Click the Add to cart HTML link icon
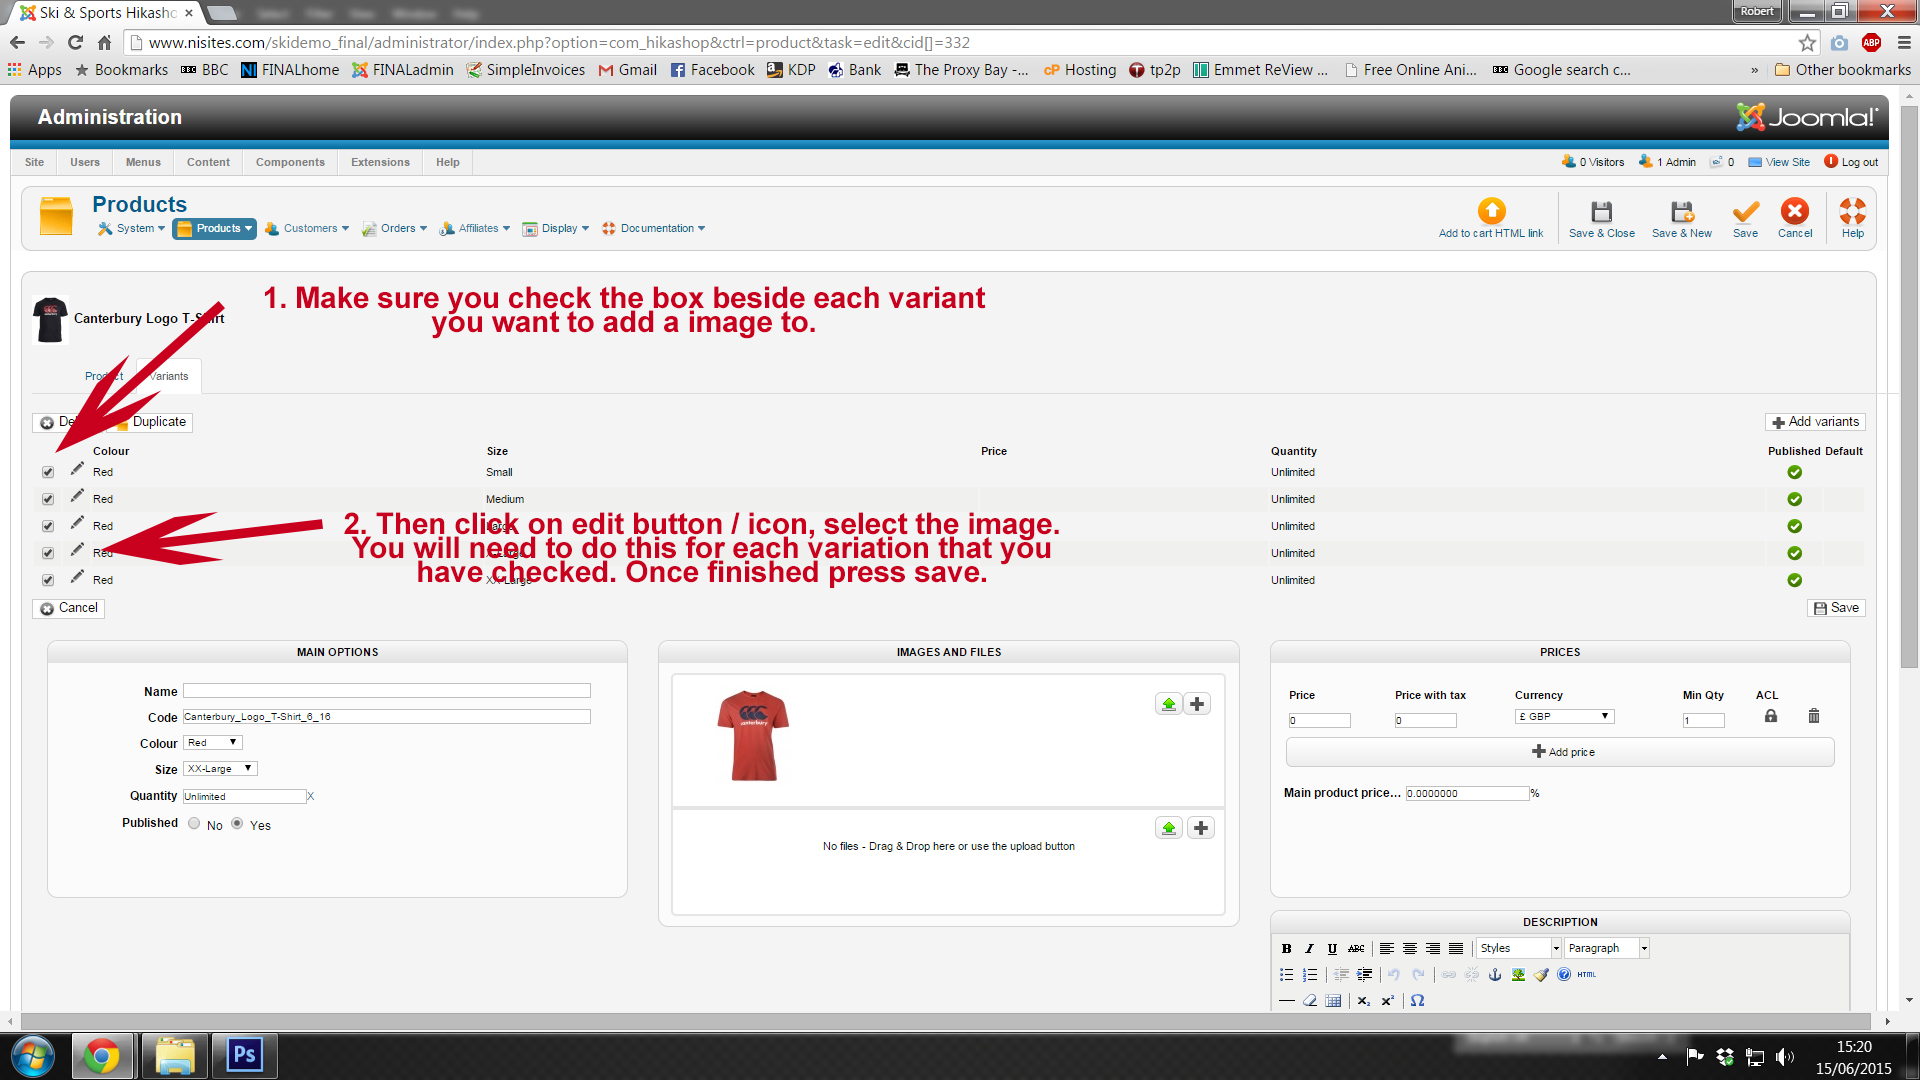1920x1080 pixels. tap(1491, 212)
